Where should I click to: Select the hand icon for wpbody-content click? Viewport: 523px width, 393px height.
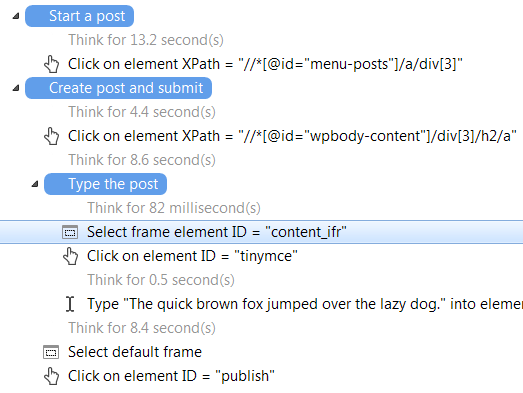(x=51, y=136)
